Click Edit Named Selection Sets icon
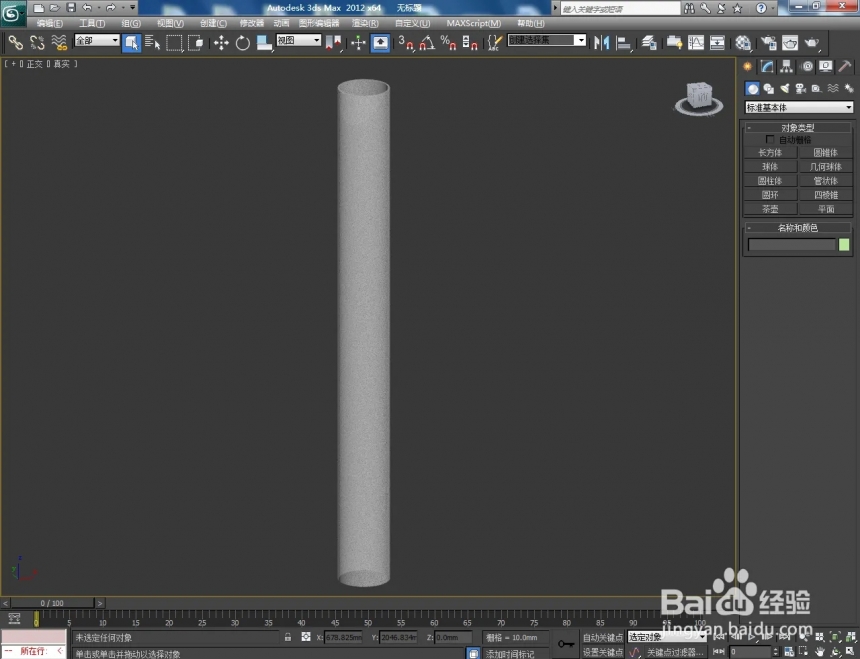 pos(494,43)
